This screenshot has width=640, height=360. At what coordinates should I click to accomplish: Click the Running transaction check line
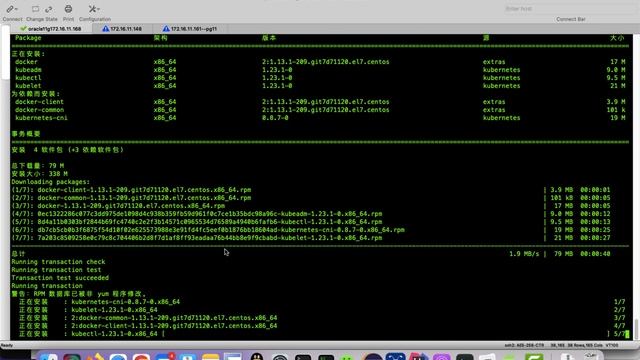(58, 262)
